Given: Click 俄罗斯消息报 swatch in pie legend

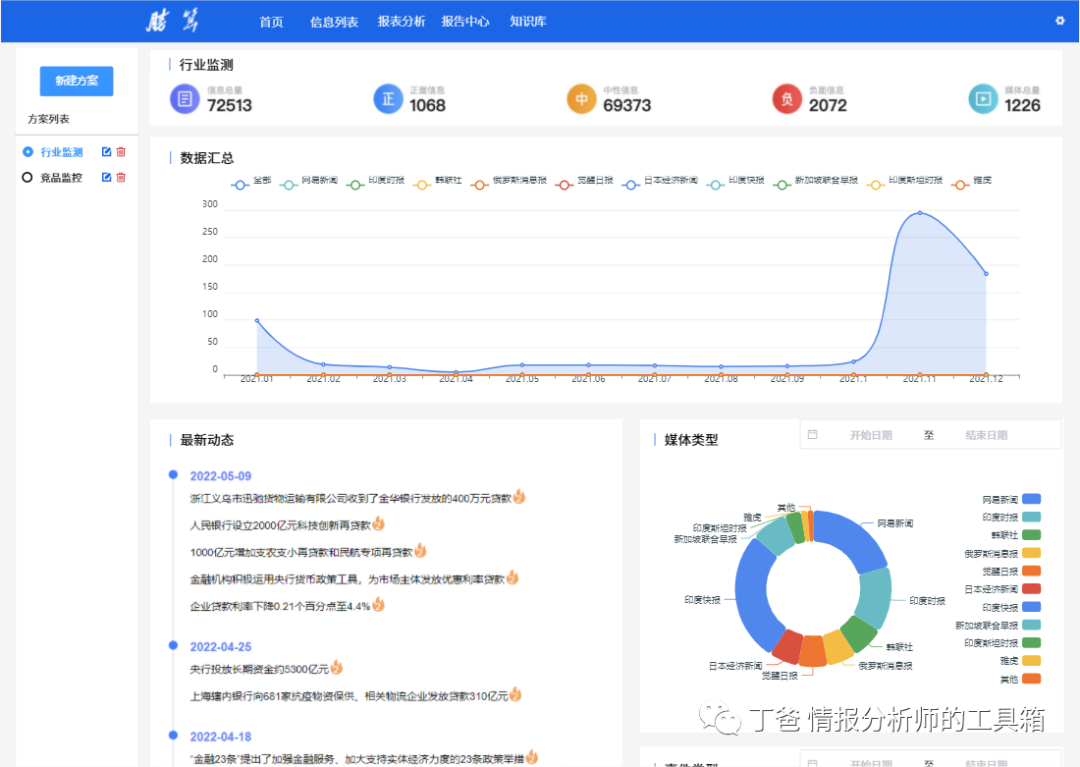Looking at the screenshot, I should [x=1031, y=553].
